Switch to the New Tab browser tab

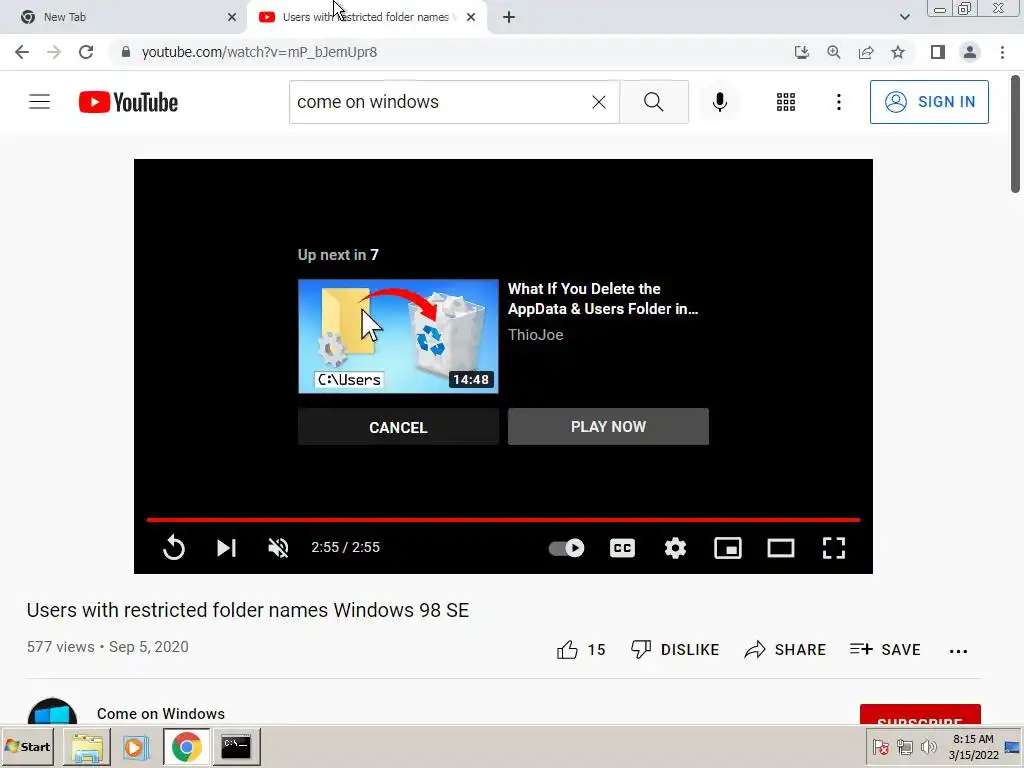tap(124, 17)
